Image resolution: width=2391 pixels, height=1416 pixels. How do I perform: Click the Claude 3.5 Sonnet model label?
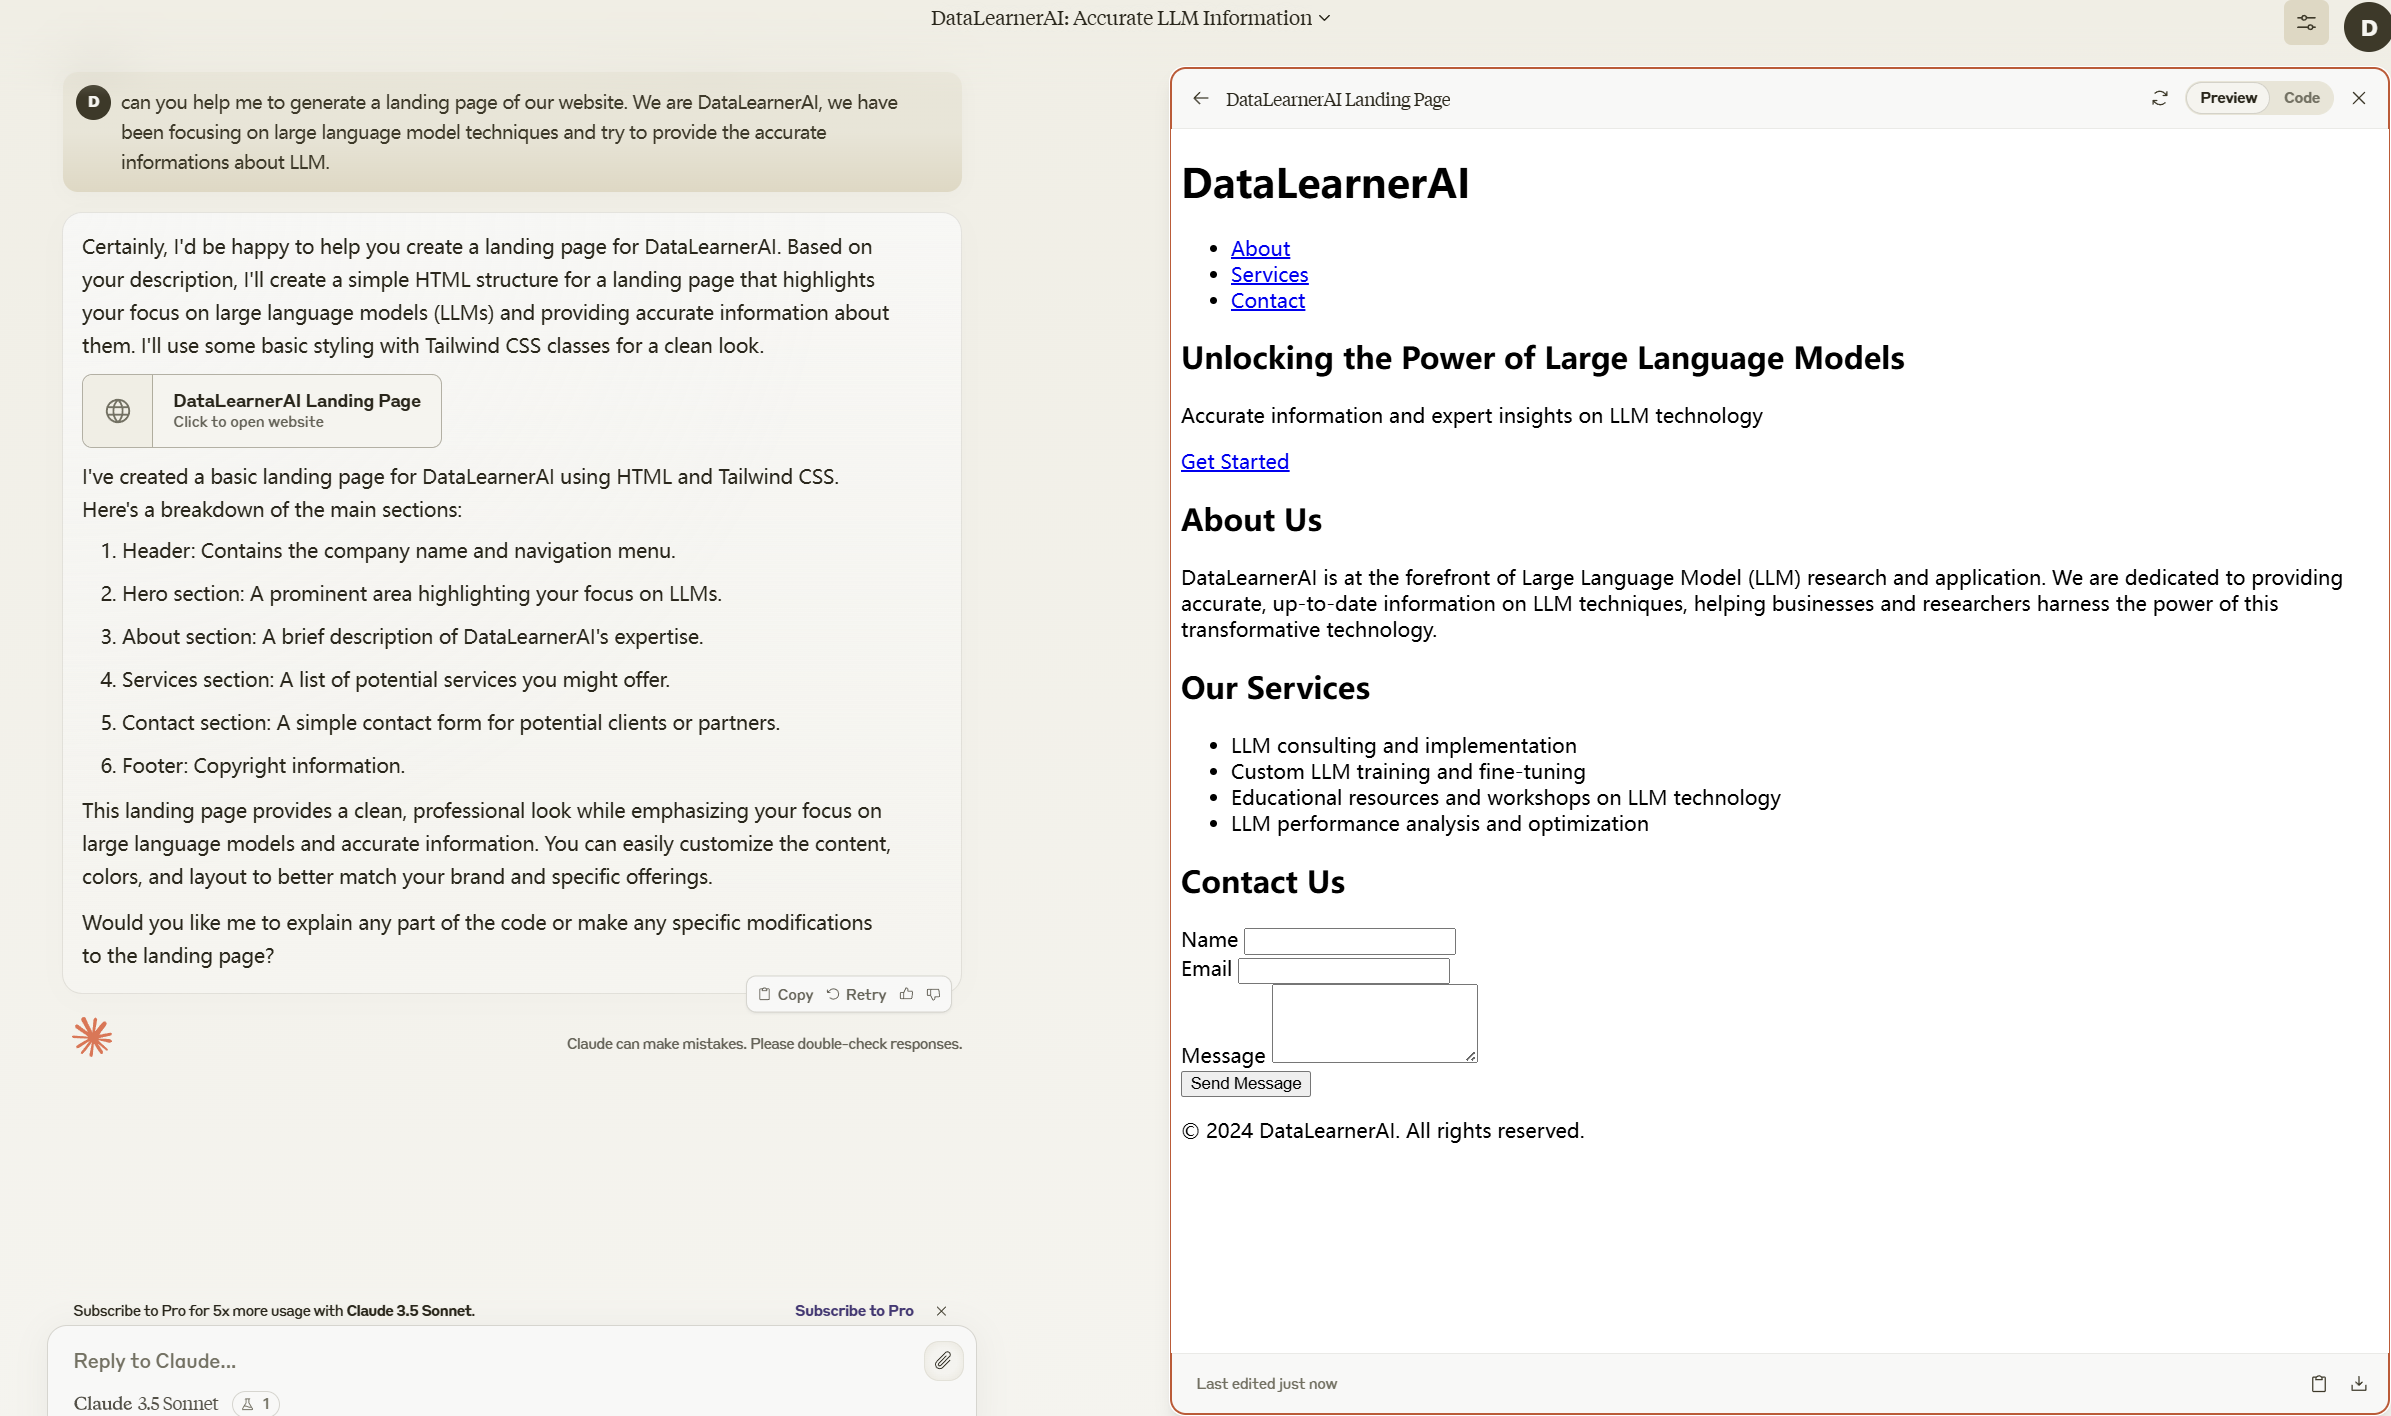(146, 1403)
